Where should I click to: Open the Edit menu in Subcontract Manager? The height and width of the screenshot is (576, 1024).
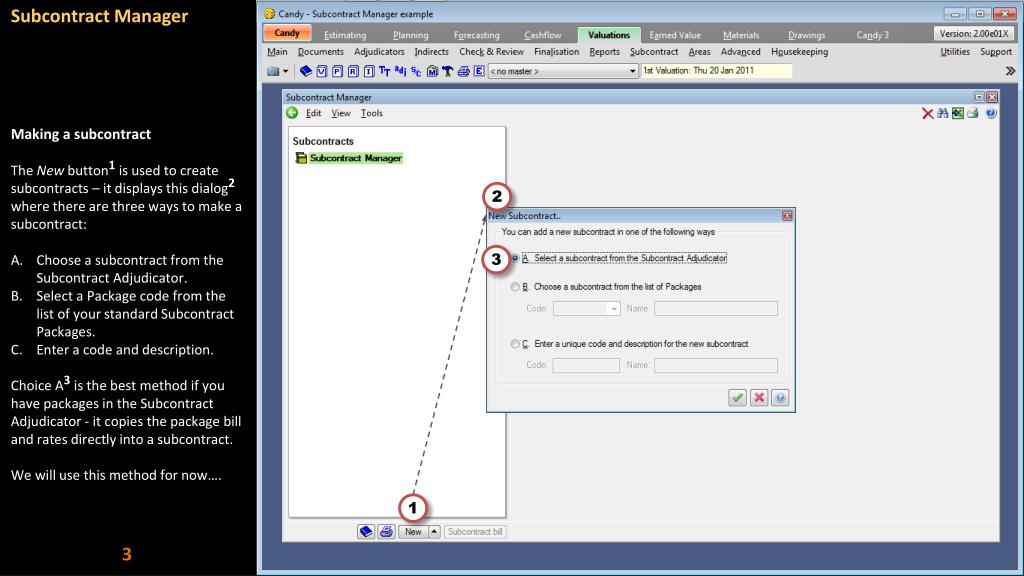[313, 113]
